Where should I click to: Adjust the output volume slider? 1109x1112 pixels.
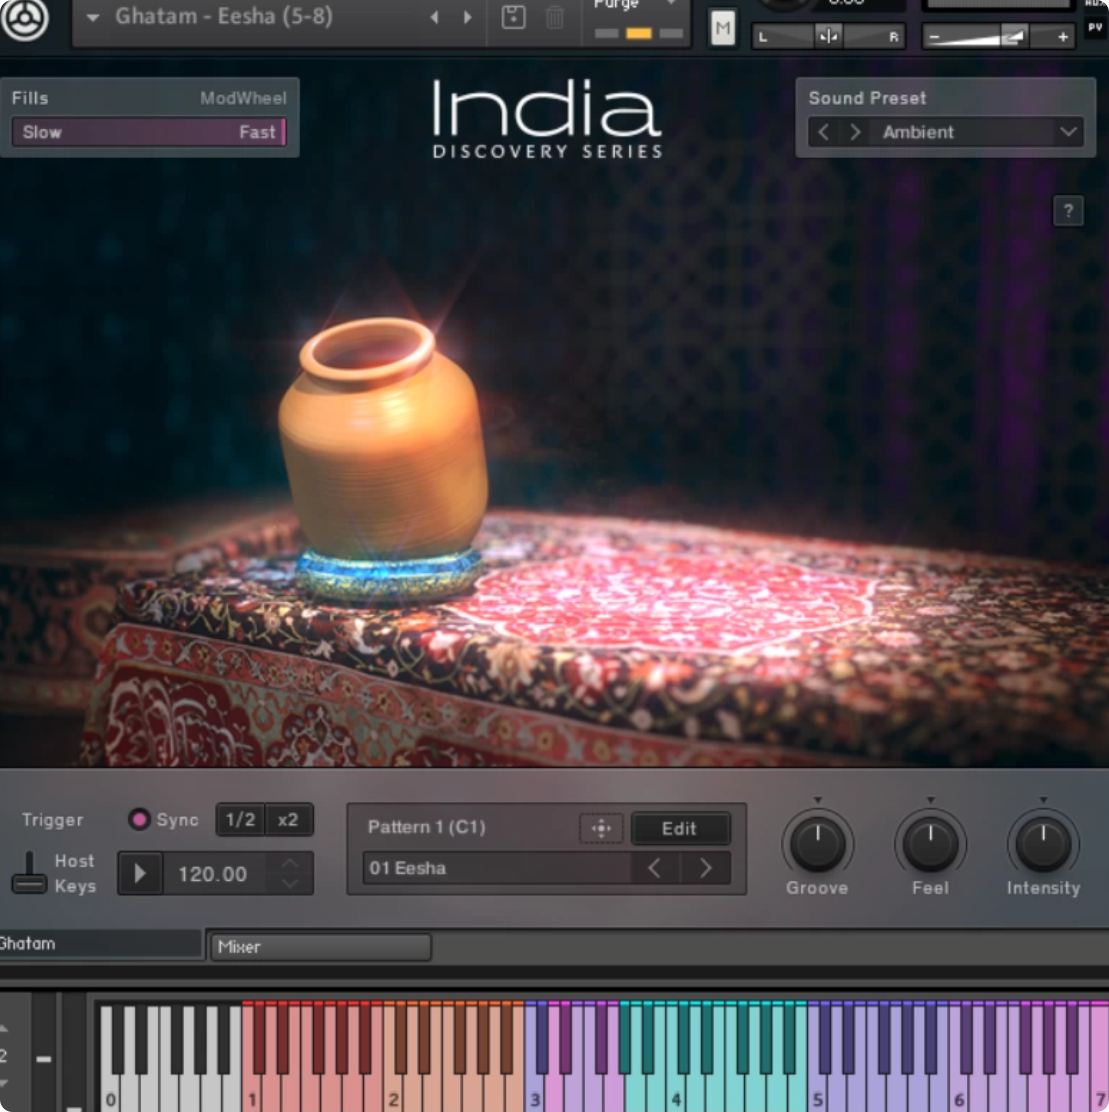click(x=998, y=37)
